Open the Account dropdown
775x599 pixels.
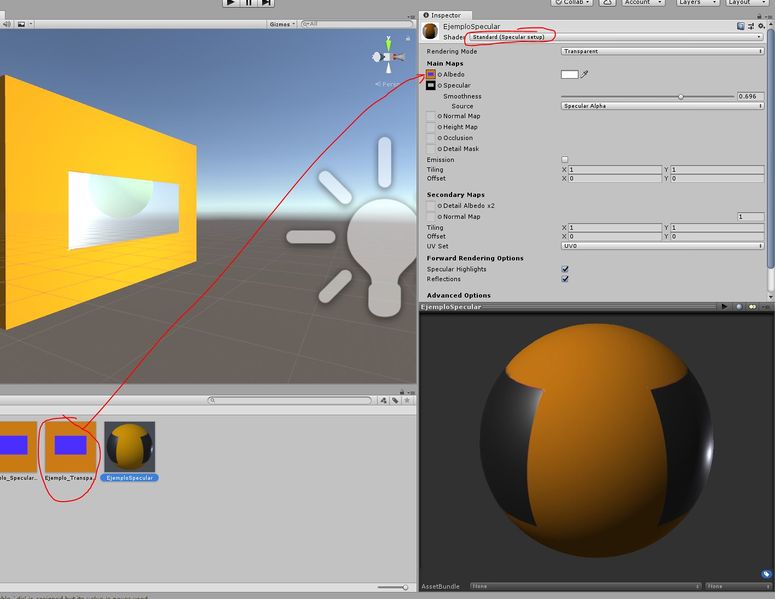[x=643, y=2]
